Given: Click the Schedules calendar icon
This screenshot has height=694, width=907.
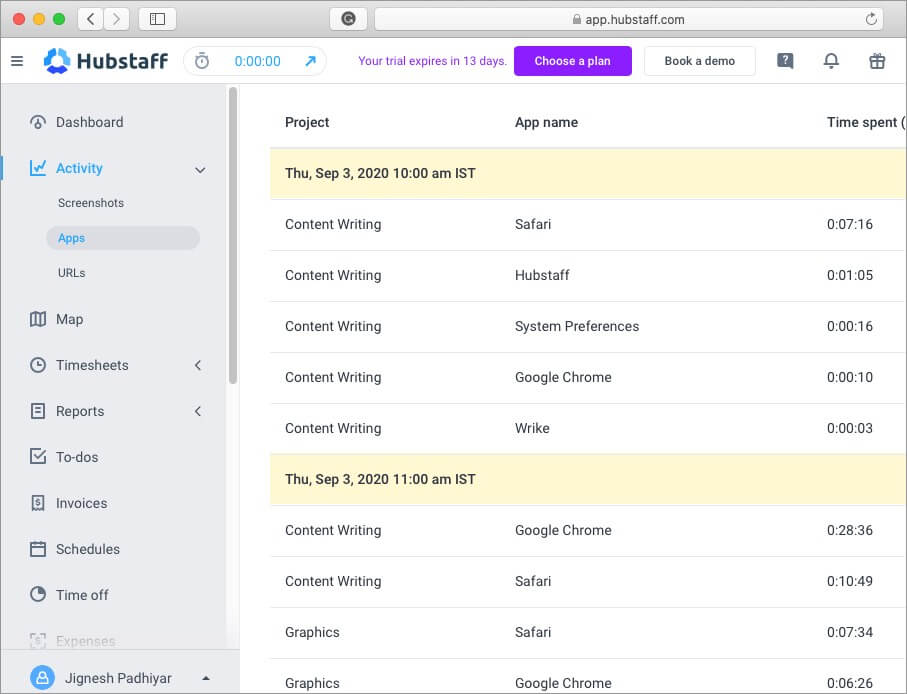Looking at the screenshot, I should click(38, 549).
